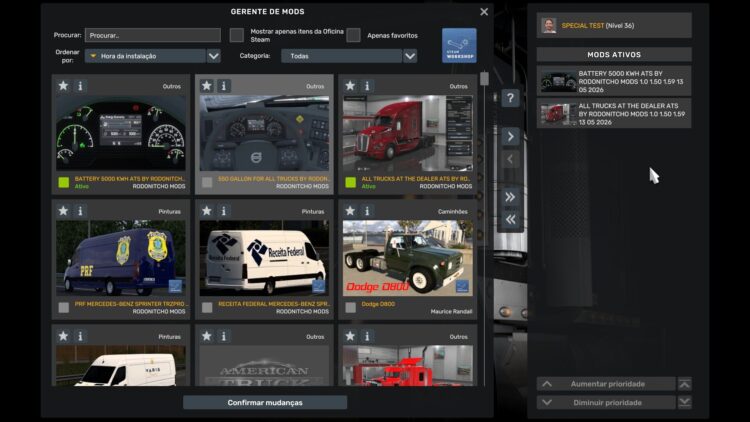Favorite the American Truck logo mod star
Screen dimensions: 750x422
click(207, 336)
